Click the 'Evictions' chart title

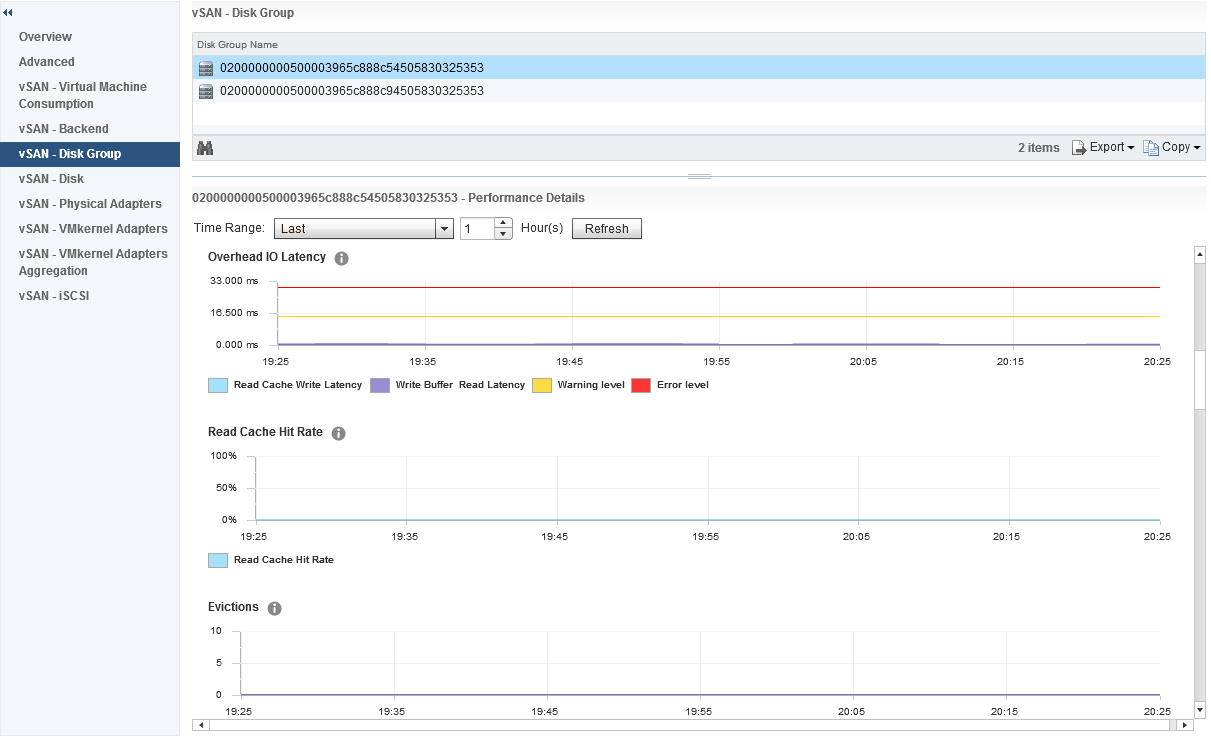tap(233, 607)
